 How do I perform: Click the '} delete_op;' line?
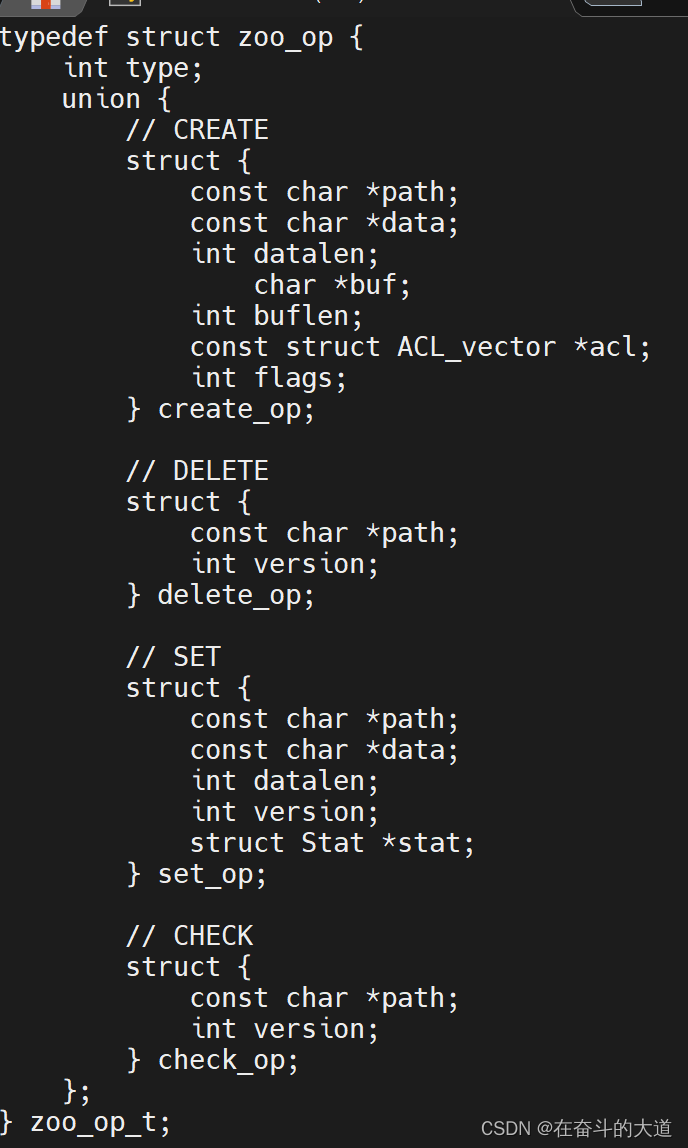221,595
